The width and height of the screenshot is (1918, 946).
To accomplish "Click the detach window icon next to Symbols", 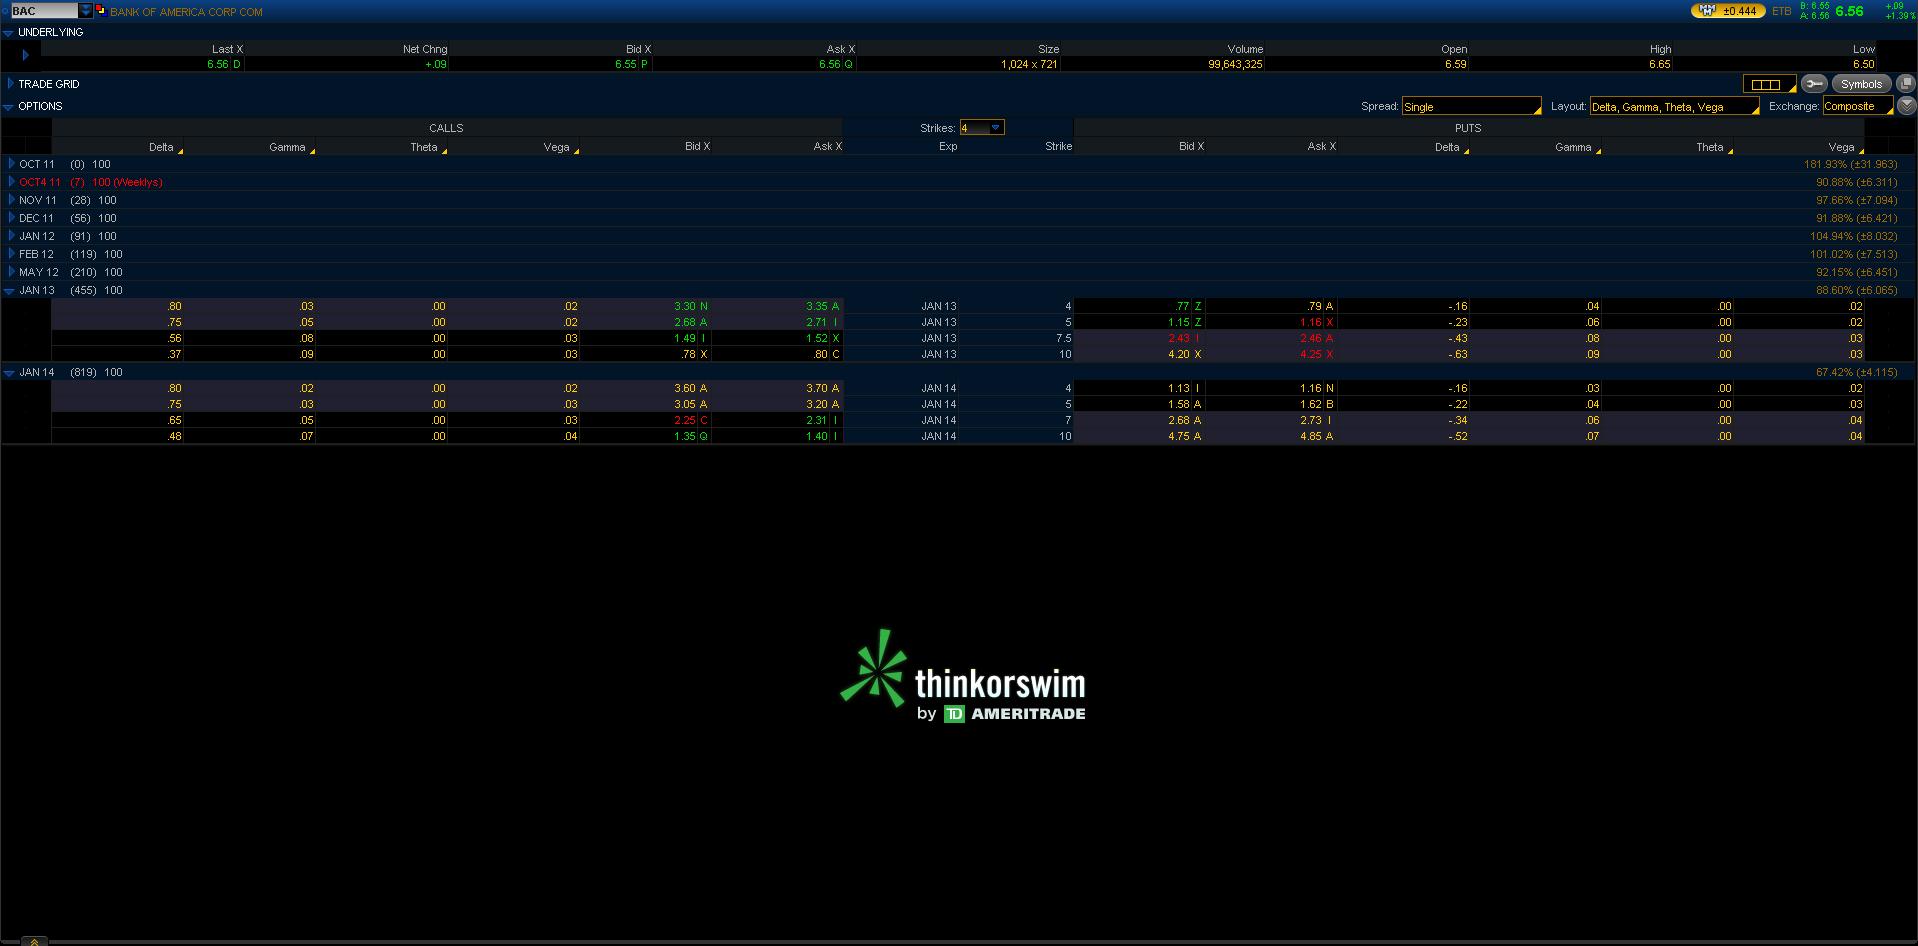I will click(x=1905, y=84).
